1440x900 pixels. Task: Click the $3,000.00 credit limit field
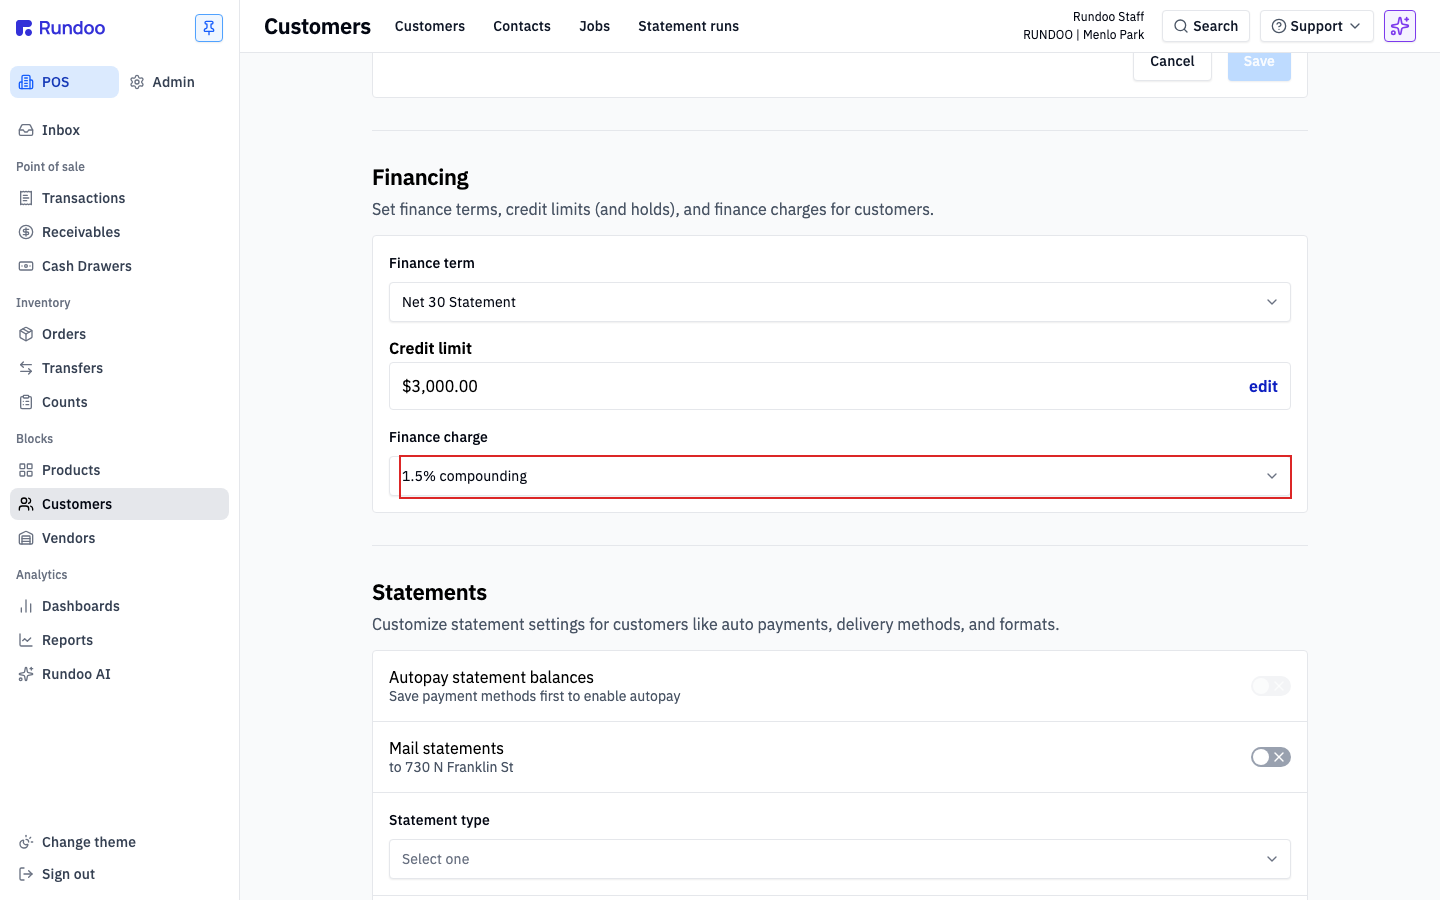tap(840, 386)
